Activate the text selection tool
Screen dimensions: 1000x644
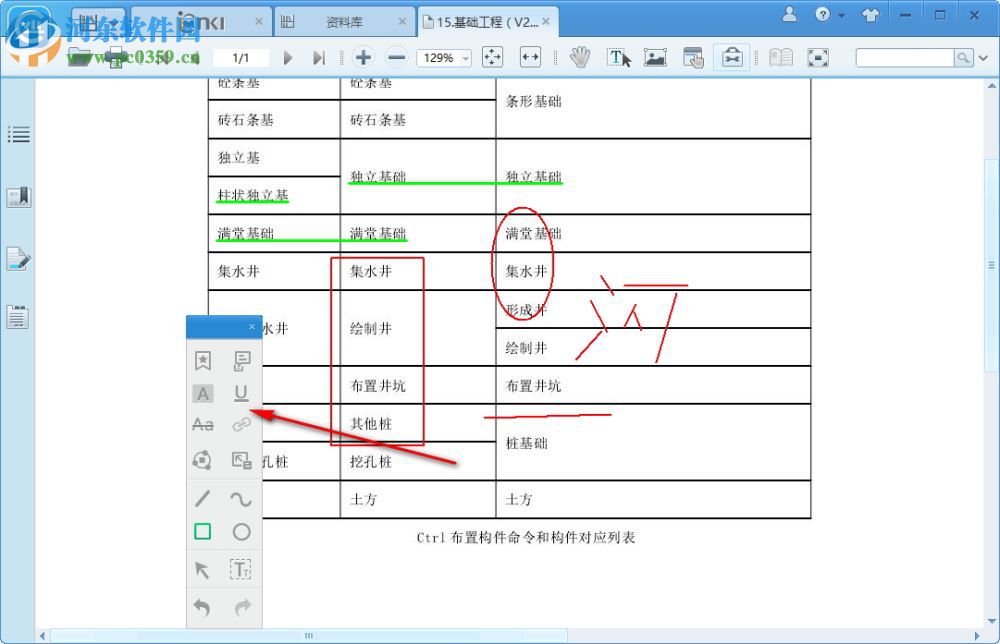pyautogui.click(x=619, y=57)
